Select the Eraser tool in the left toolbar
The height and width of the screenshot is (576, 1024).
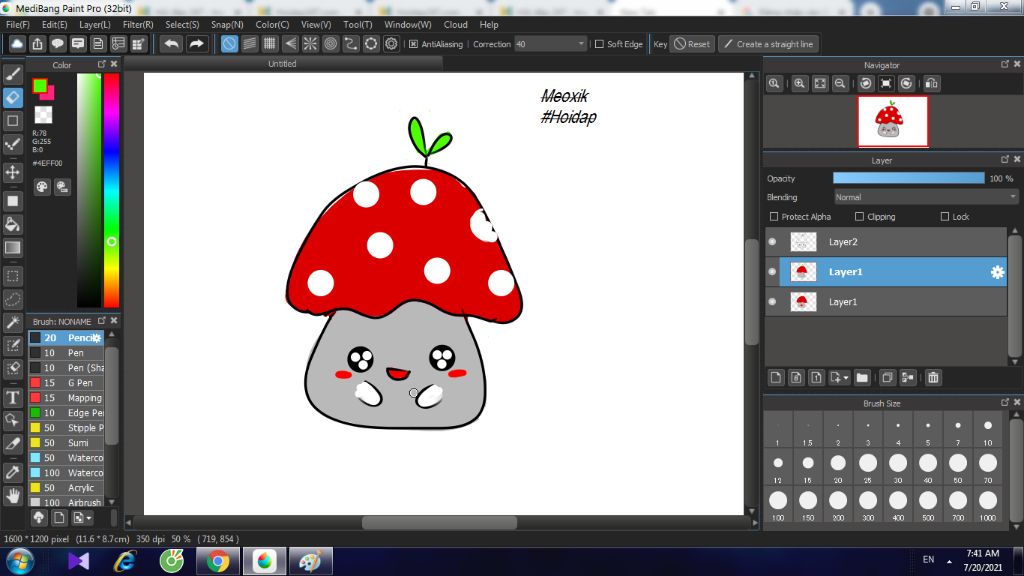13,97
